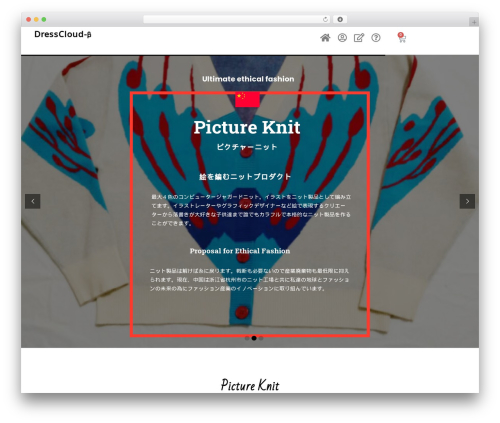Go to the home page icon
The image size is (500, 423).
(x=325, y=38)
